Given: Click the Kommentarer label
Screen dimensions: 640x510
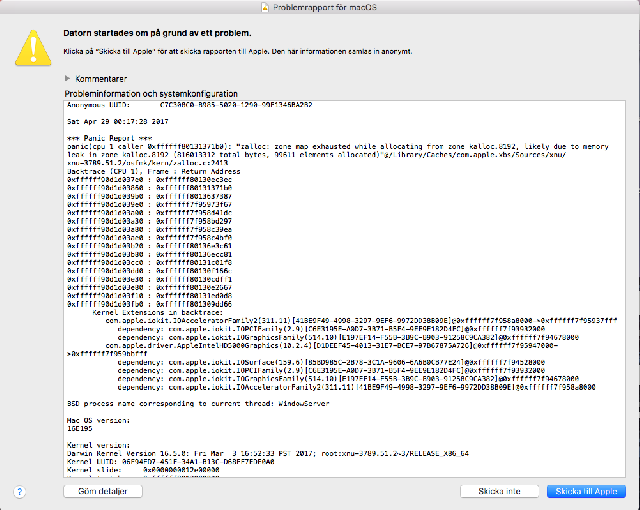Looking at the screenshot, I should pos(100,77).
